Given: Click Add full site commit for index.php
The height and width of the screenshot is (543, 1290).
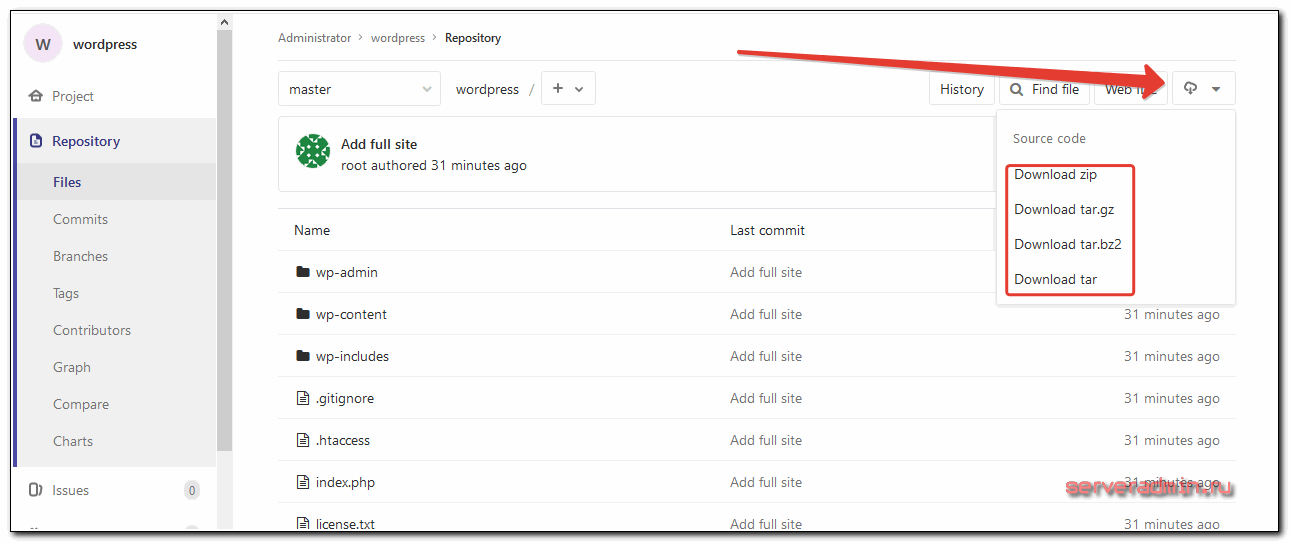Looking at the screenshot, I should [x=766, y=482].
